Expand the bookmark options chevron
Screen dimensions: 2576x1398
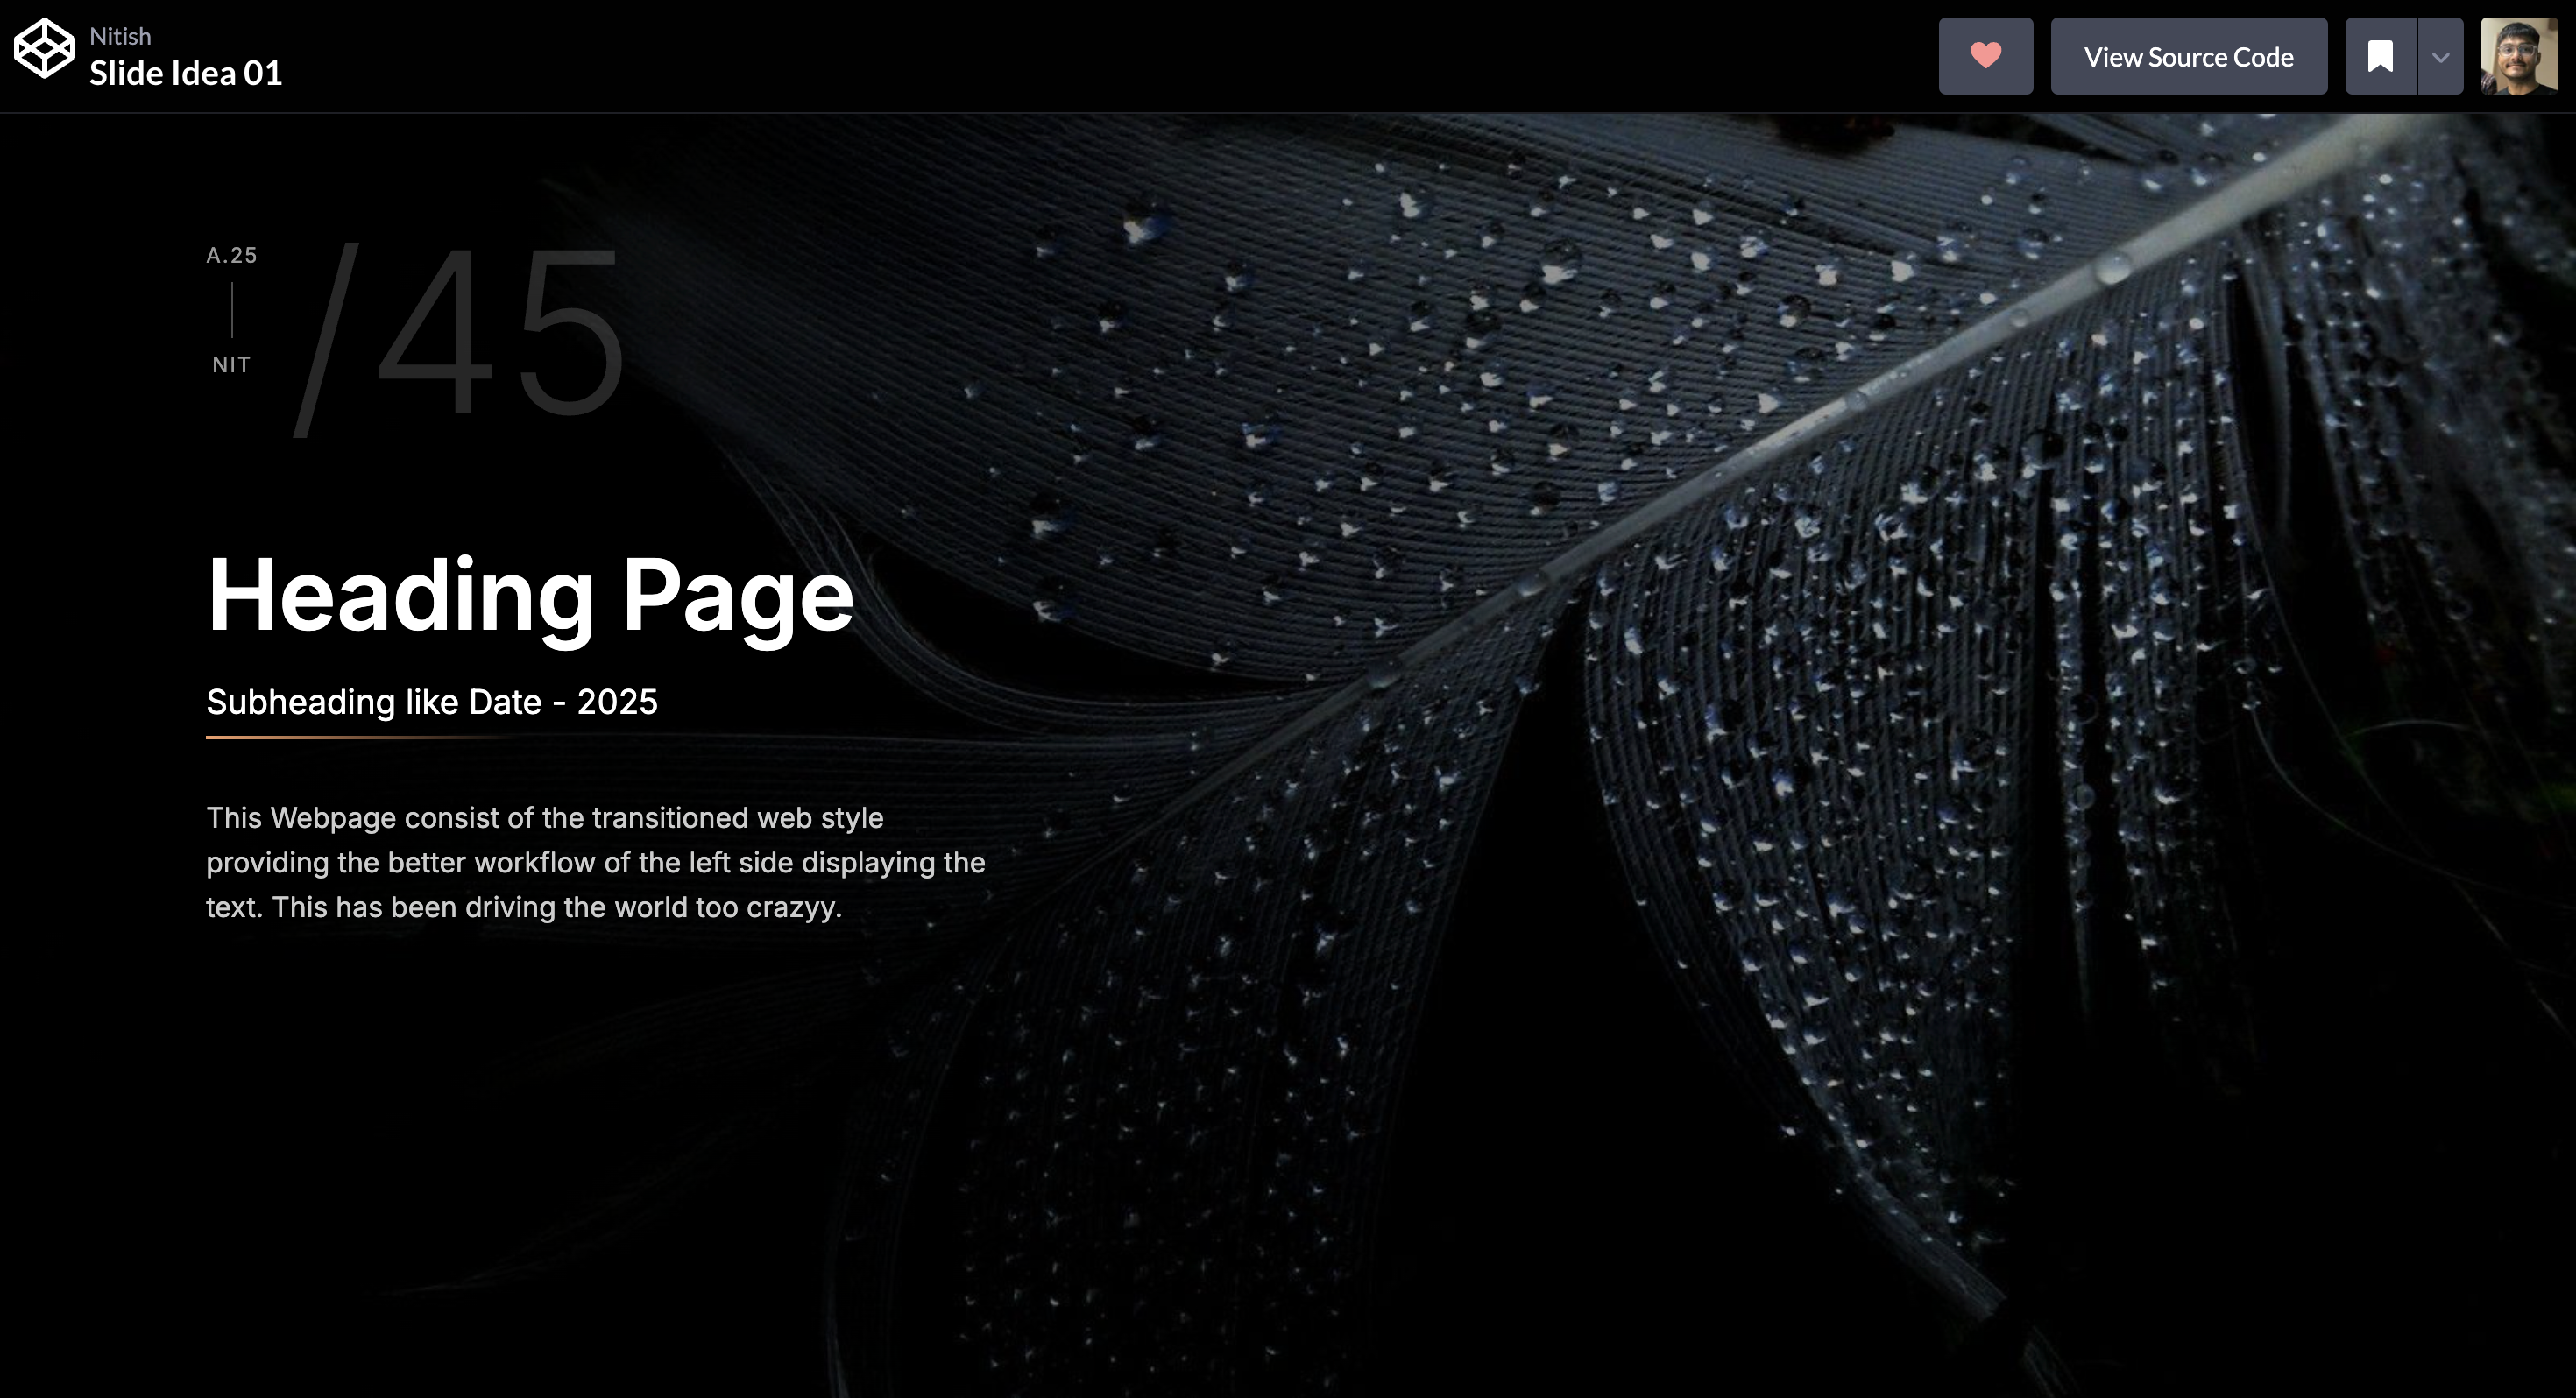[x=2440, y=57]
